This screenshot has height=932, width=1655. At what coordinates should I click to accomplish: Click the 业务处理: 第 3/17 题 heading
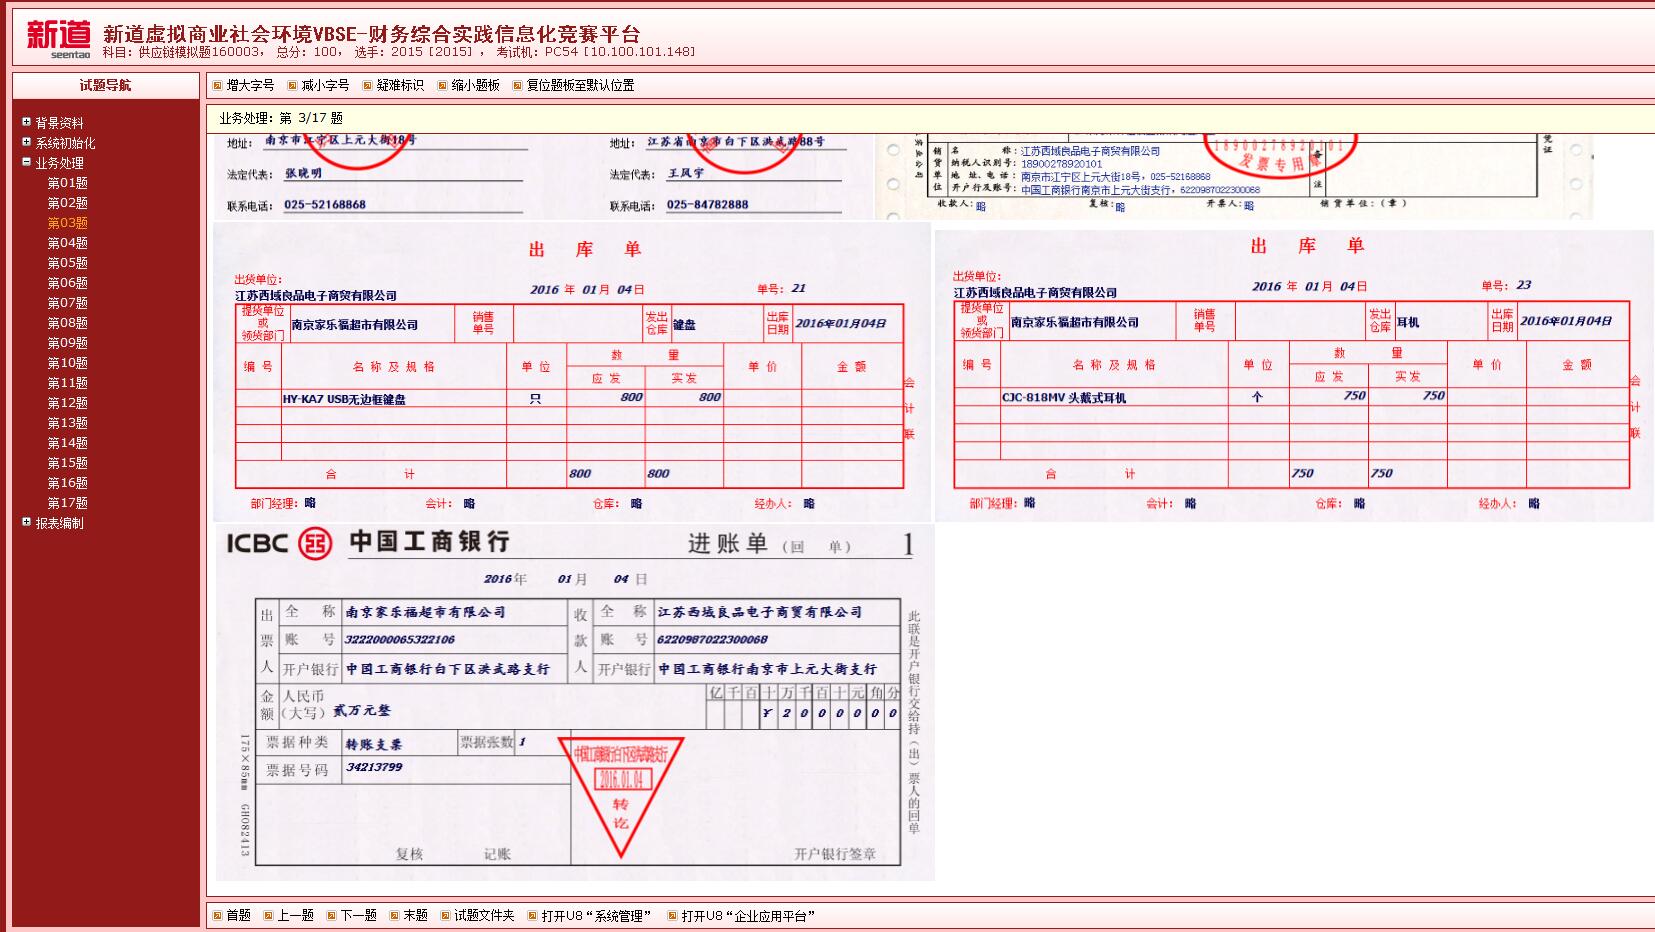click(x=281, y=118)
